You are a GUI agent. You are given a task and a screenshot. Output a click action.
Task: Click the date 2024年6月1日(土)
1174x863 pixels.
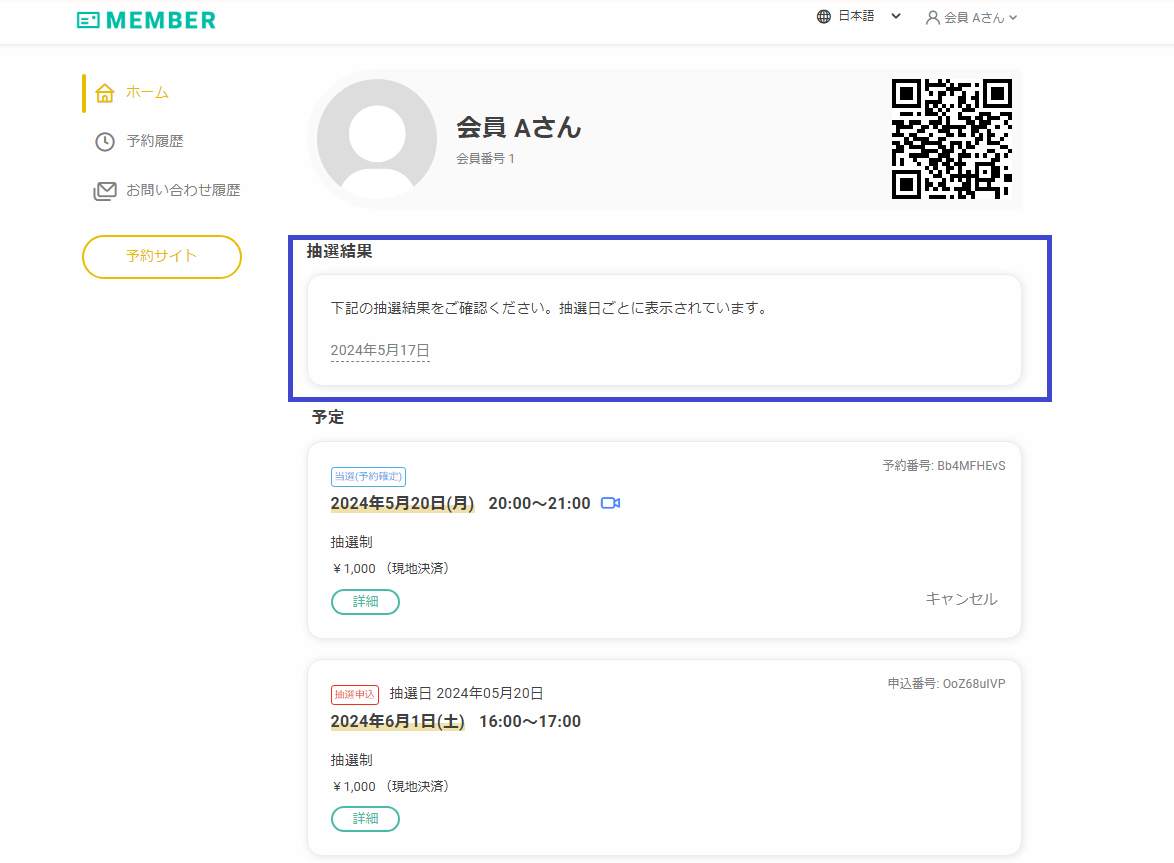pyautogui.click(x=398, y=722)
